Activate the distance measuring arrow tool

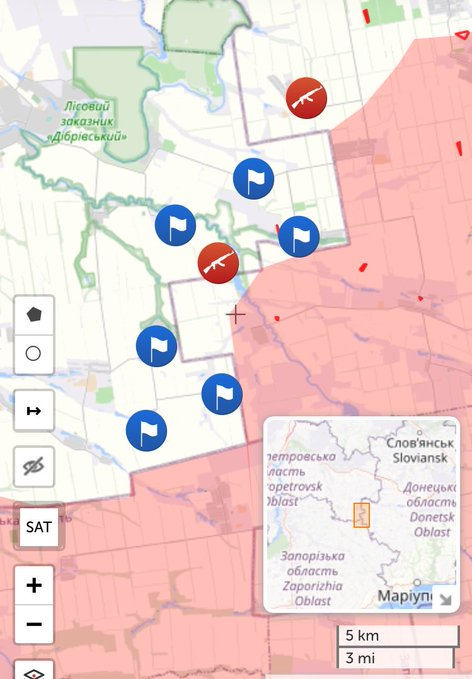coord(34,411)
